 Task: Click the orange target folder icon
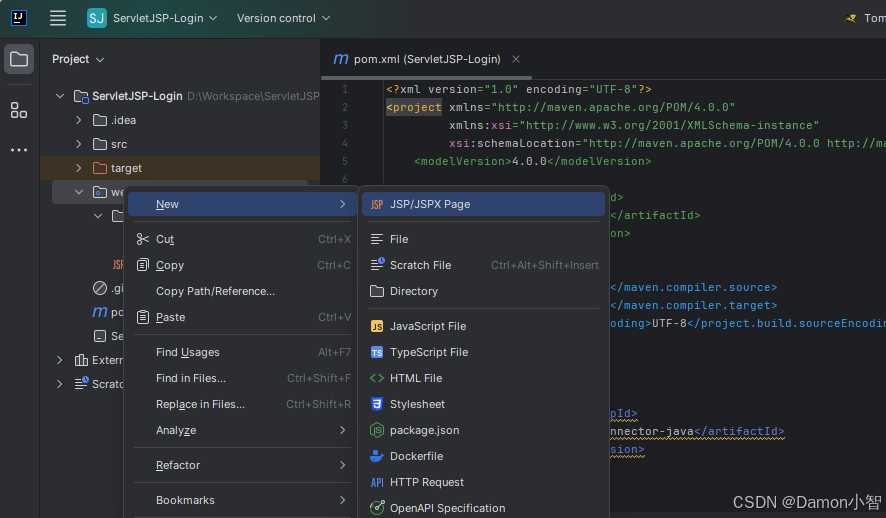tap(100, 168)
